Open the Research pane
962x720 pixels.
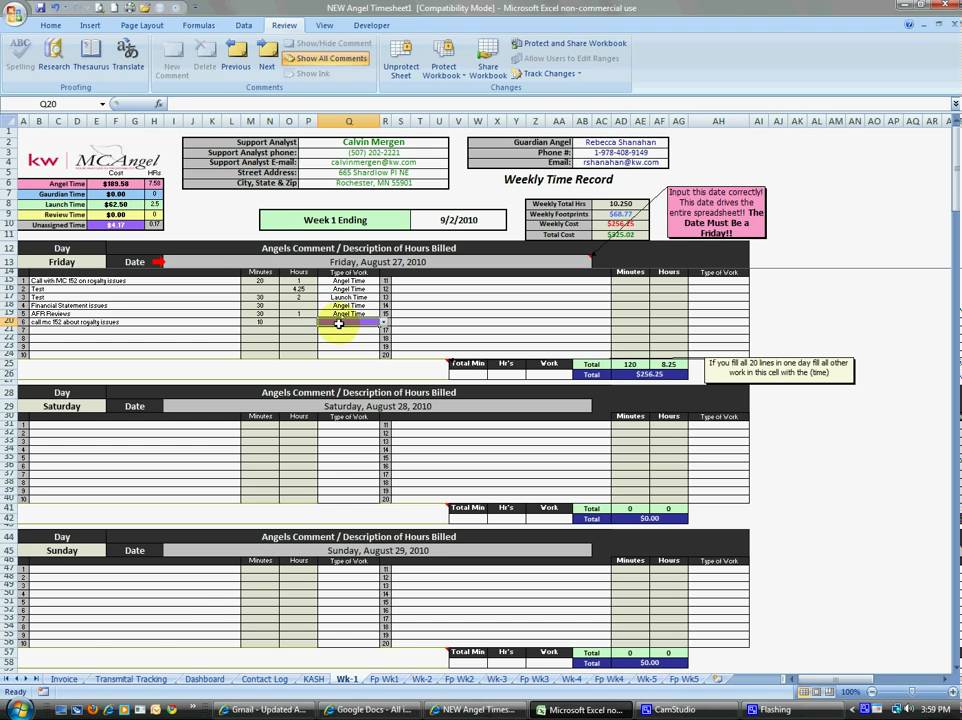[54, 55]
